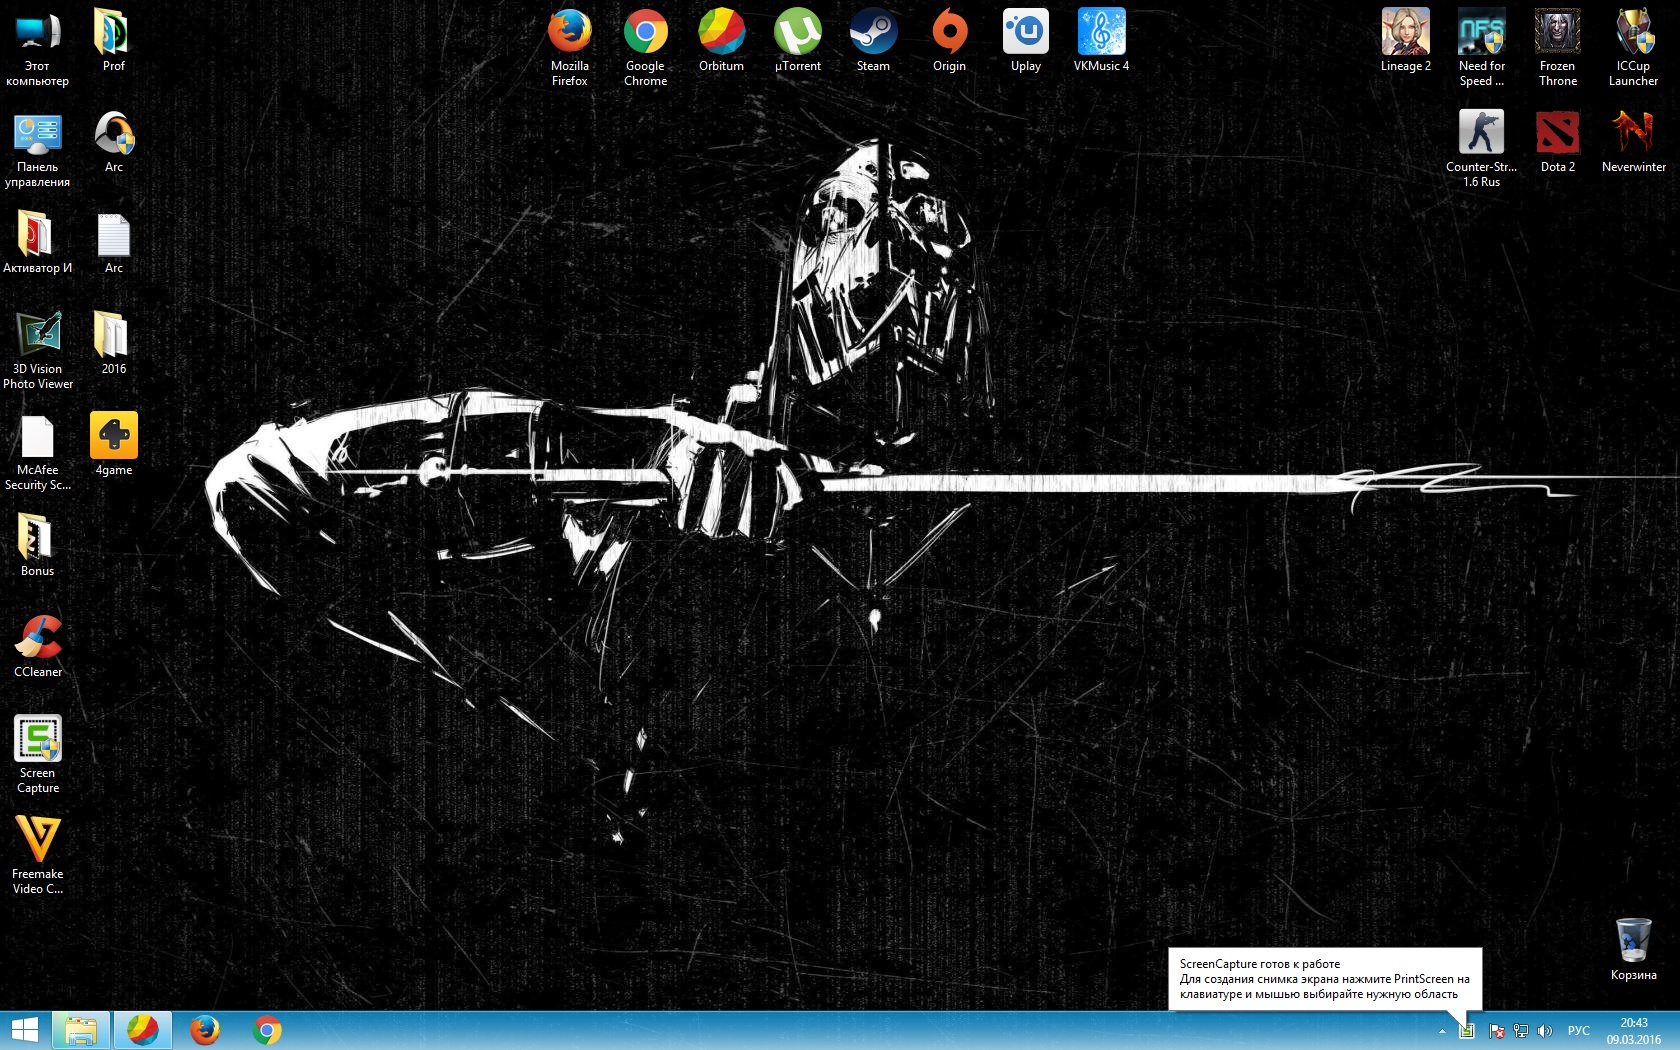Screen dimensions: 1680x1050
Task: Launch Steam from the desktop
Action: point(874,40)
